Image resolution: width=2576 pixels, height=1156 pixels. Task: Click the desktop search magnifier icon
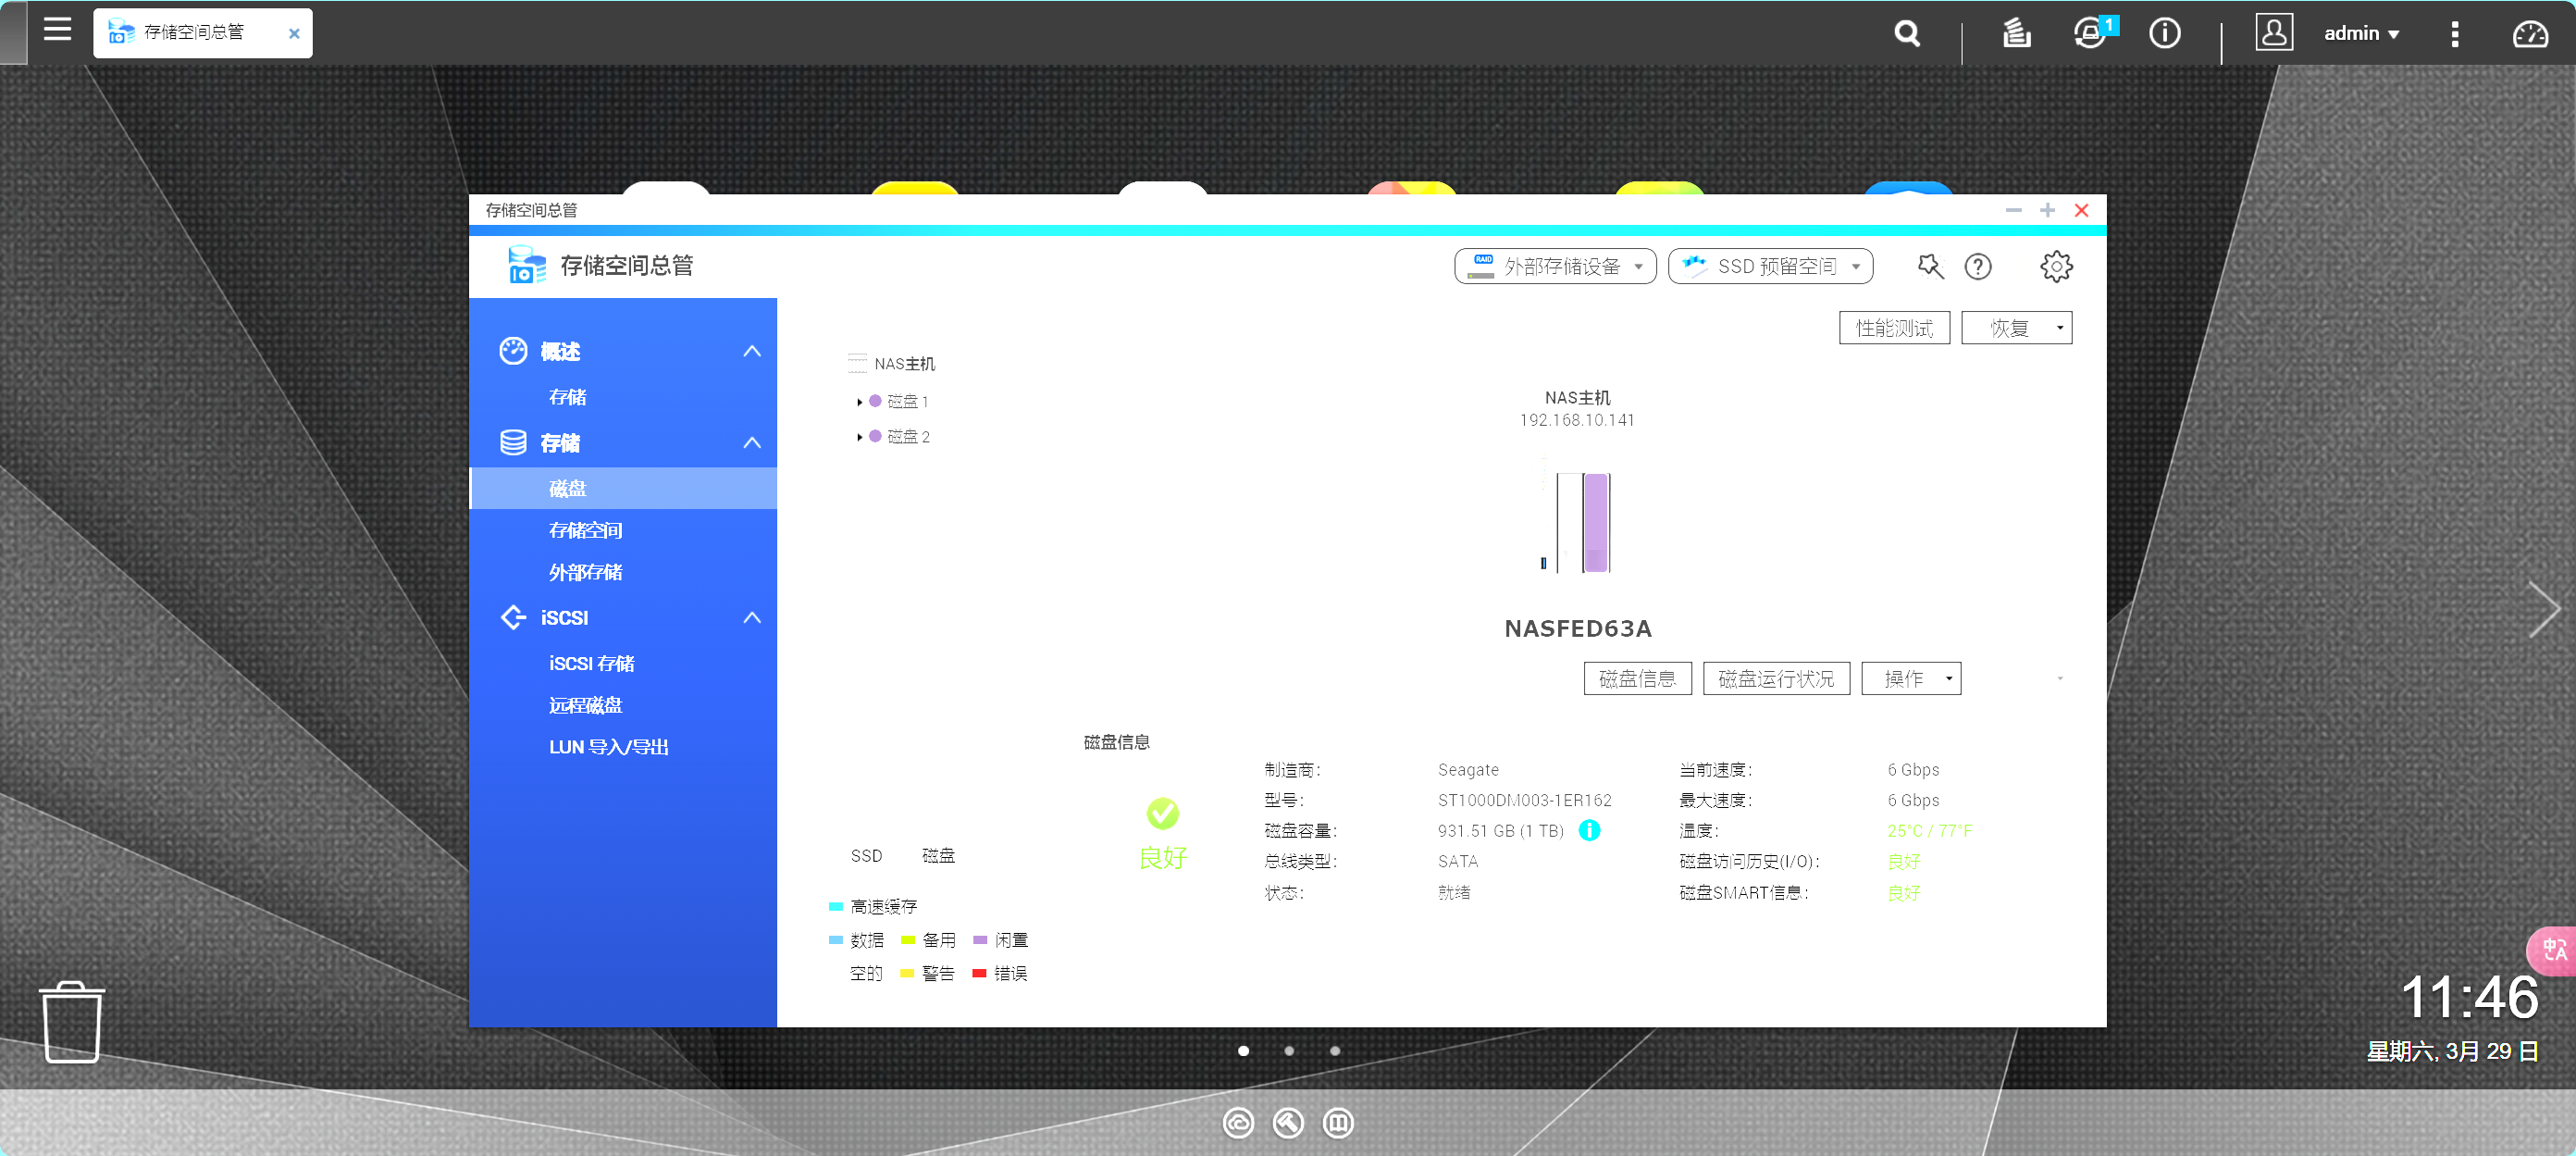(1907, 33)
